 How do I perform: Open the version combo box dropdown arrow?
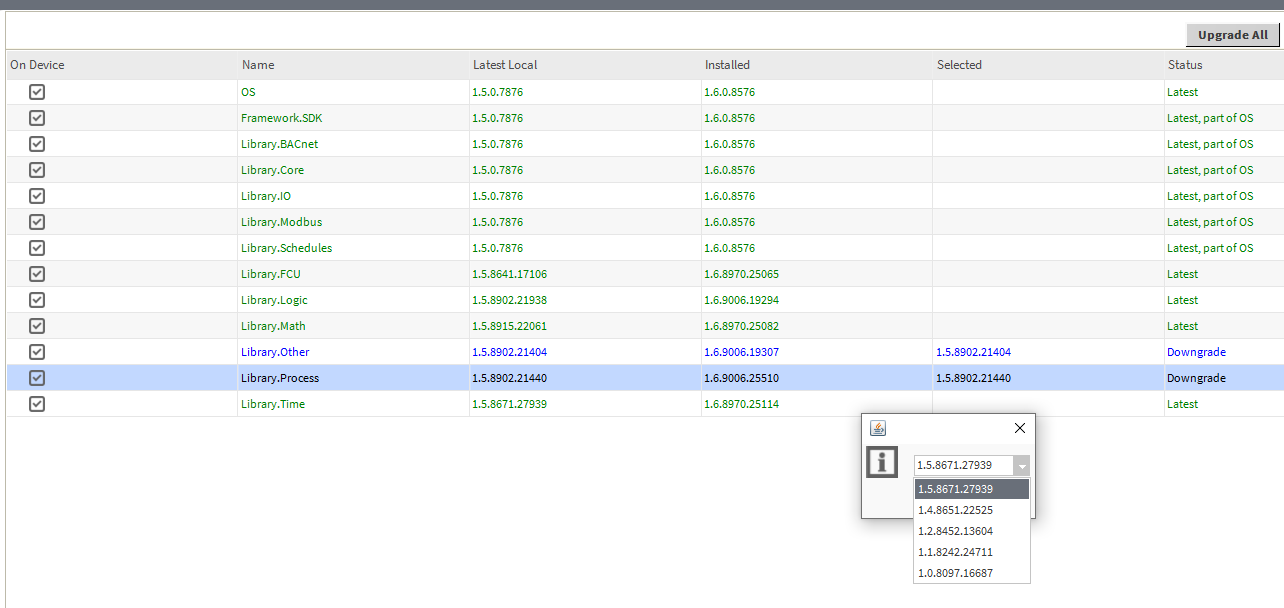coord(1020,466)
